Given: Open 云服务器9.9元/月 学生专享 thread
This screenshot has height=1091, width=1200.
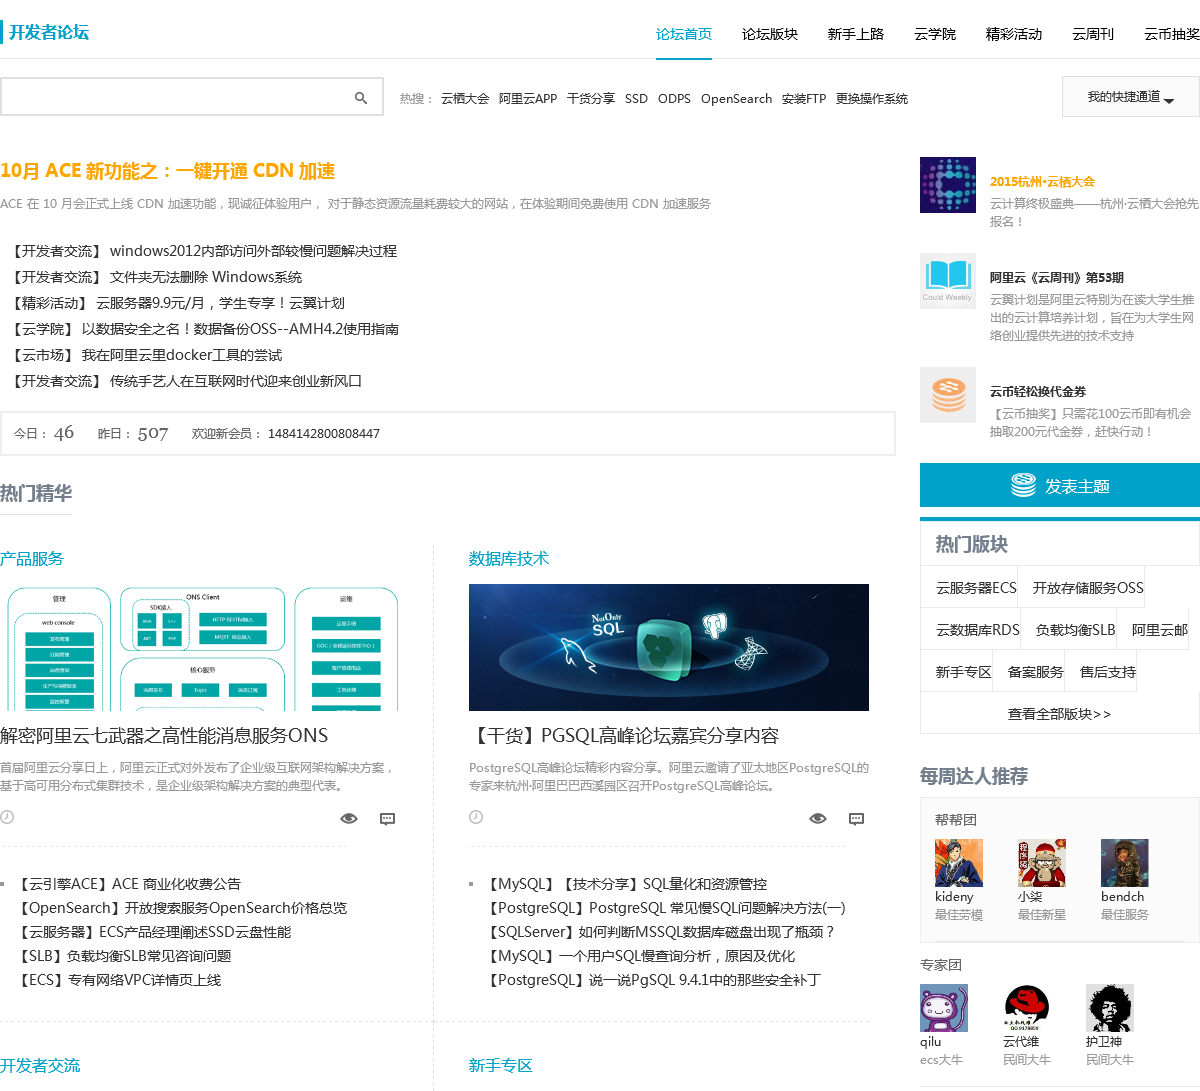Looking at the screenshot, I should (221, 303).
